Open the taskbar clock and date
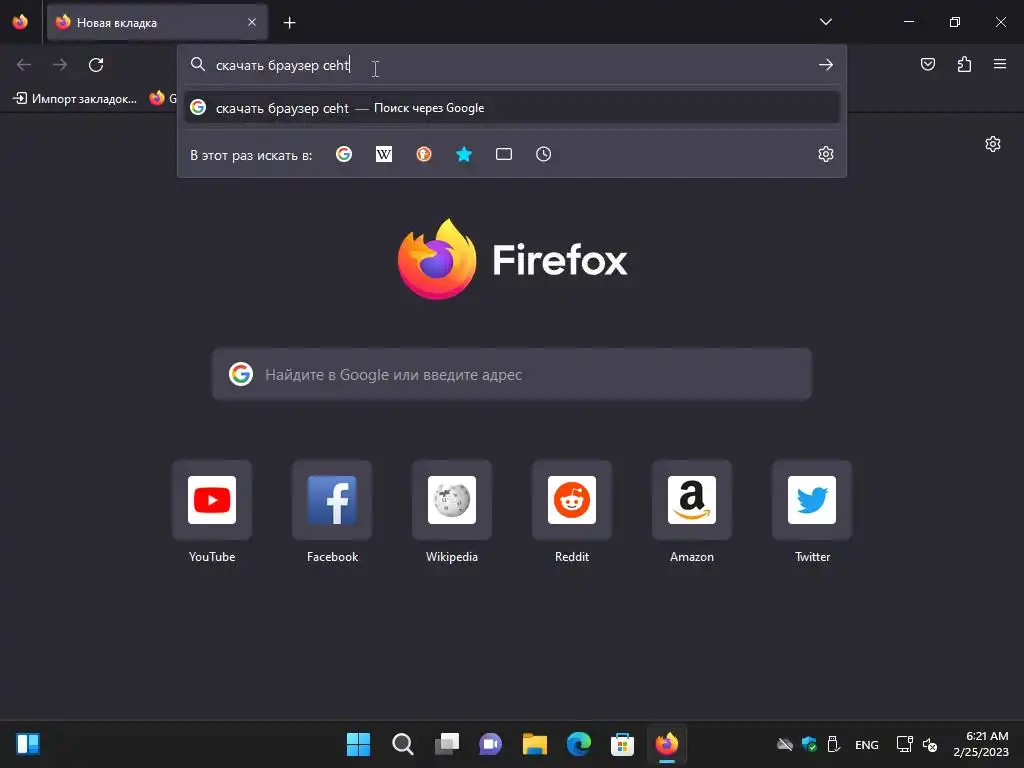 pyautogui.click(x=981, y=744)
